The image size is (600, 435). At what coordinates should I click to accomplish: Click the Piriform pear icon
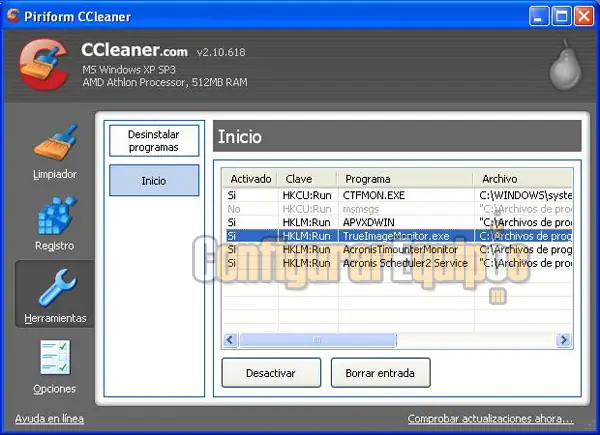tap(565, 66)
